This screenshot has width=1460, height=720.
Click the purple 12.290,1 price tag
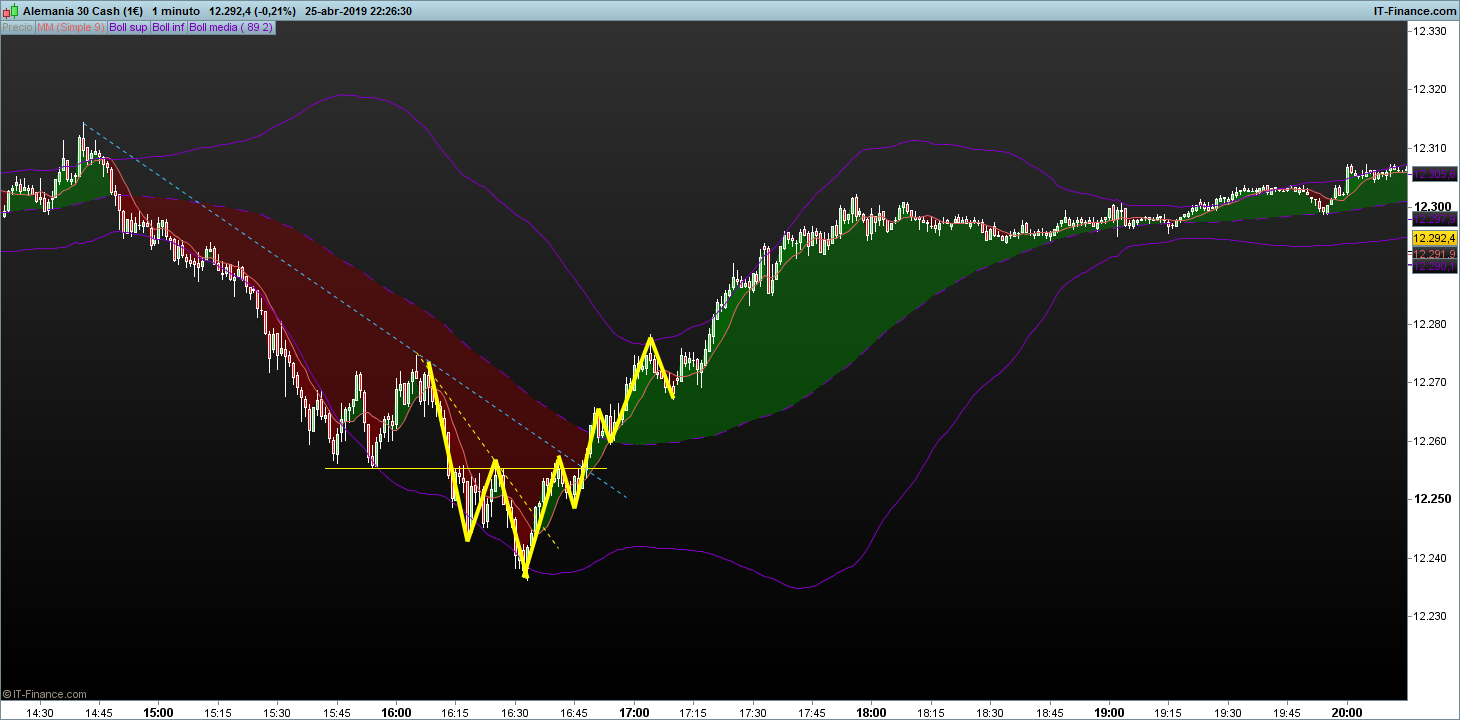[x=1434, y=265]
